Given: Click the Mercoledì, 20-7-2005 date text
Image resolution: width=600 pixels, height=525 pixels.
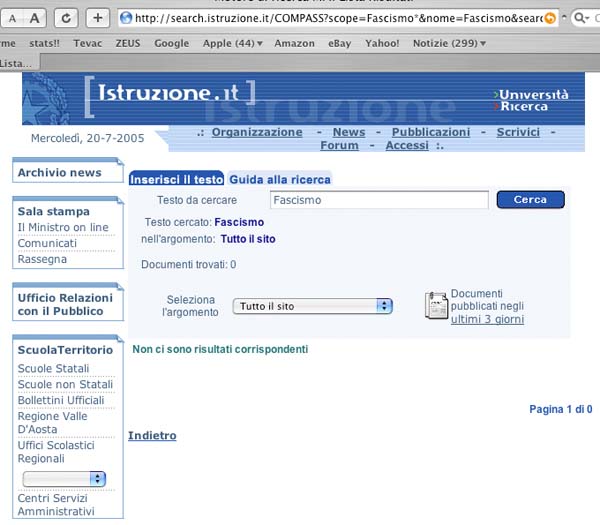Looking at the screenshot, I should click(88, 138).
